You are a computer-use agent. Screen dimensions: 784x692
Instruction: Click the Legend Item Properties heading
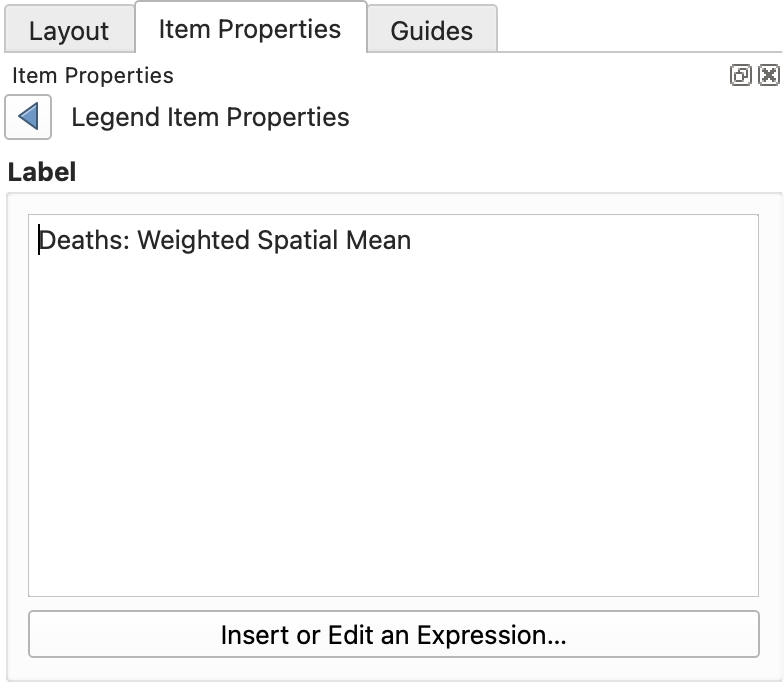[210, 117]
